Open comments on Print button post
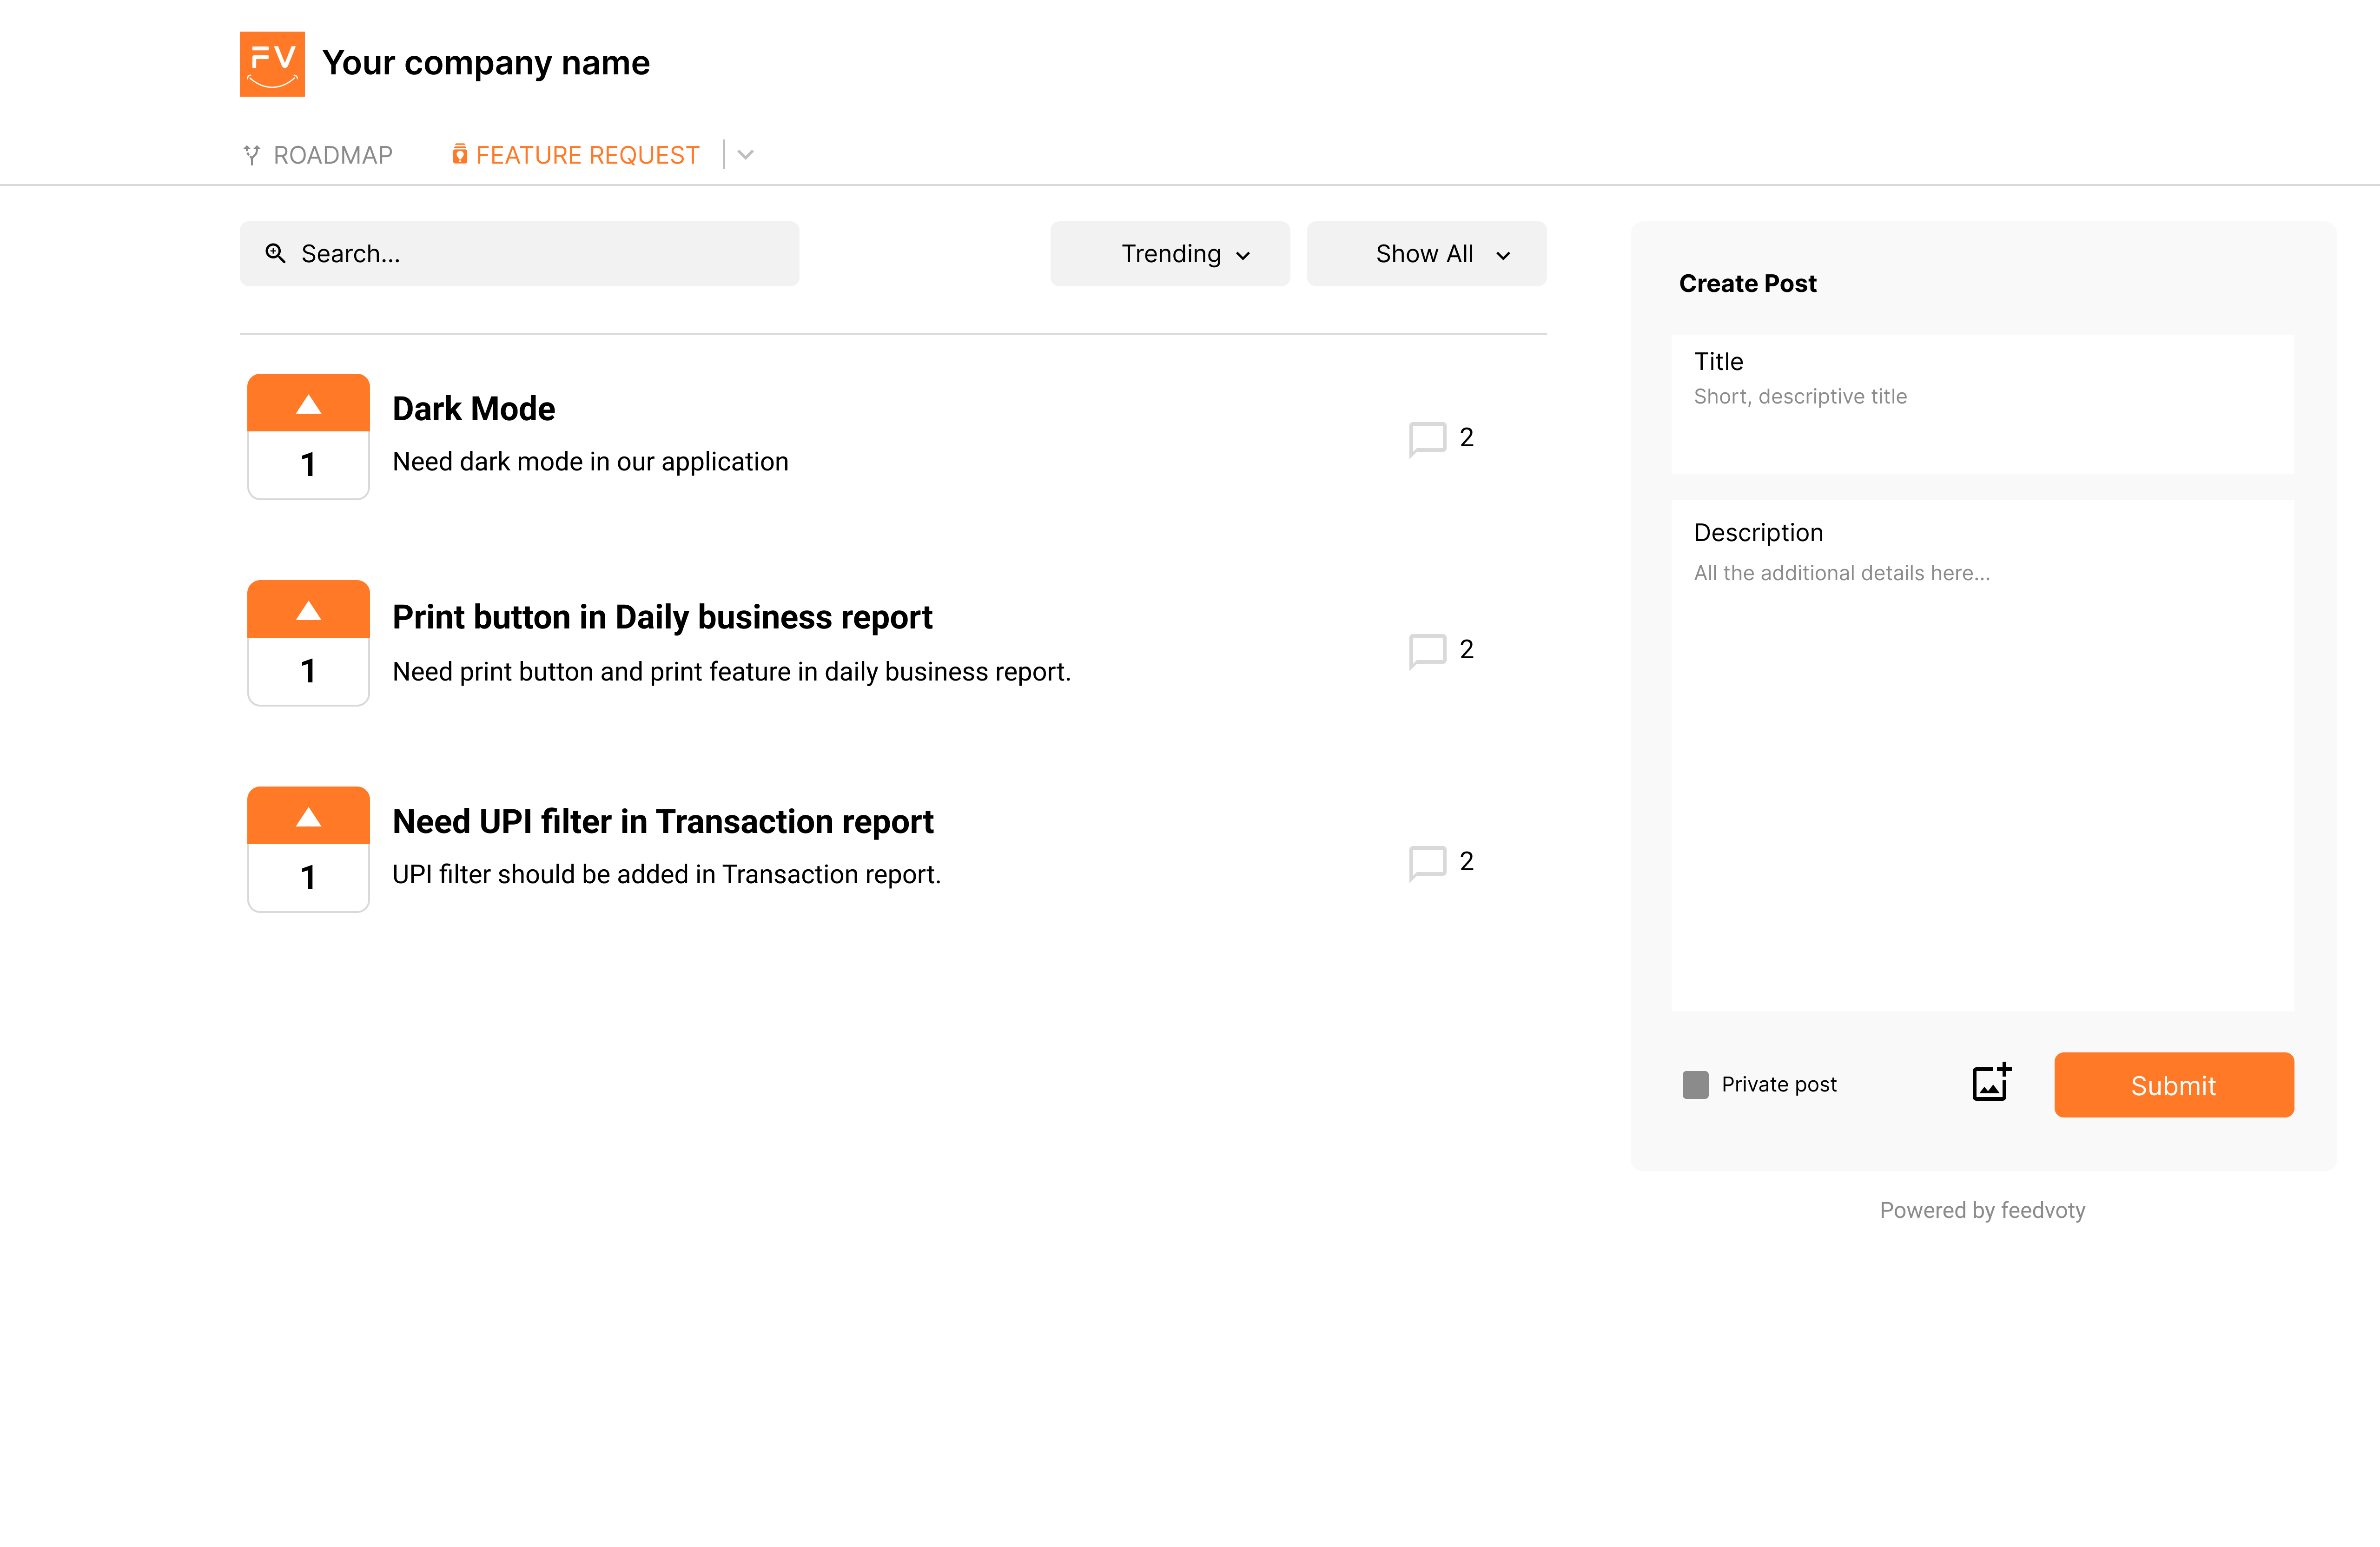The height and width of the screenshot is (1547, 2380). pos(1428,650)
